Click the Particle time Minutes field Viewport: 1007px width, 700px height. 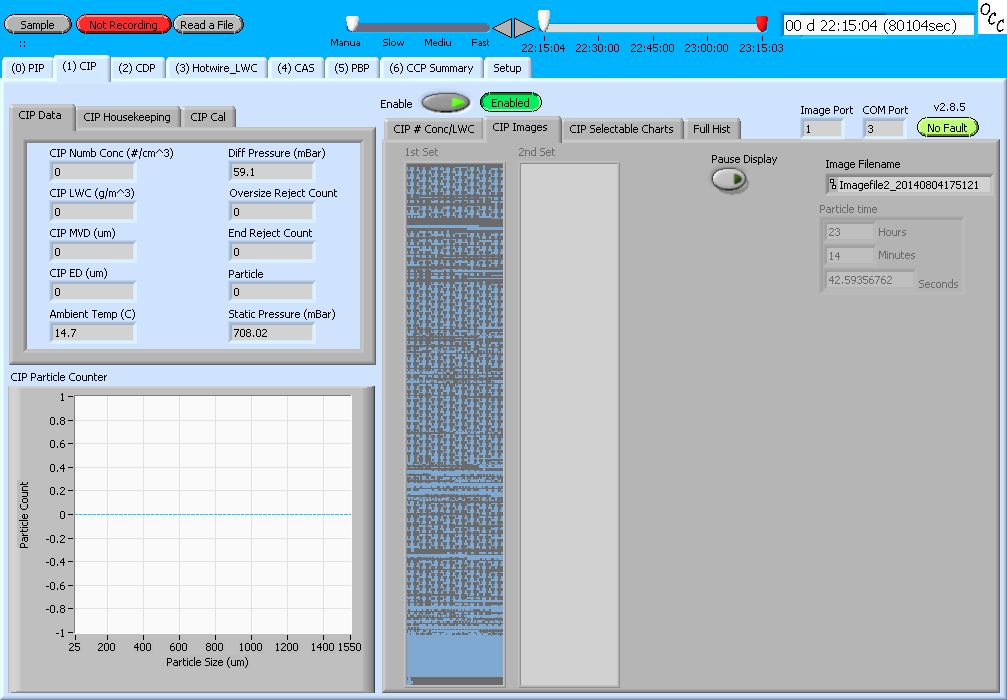tap(849, 256)
